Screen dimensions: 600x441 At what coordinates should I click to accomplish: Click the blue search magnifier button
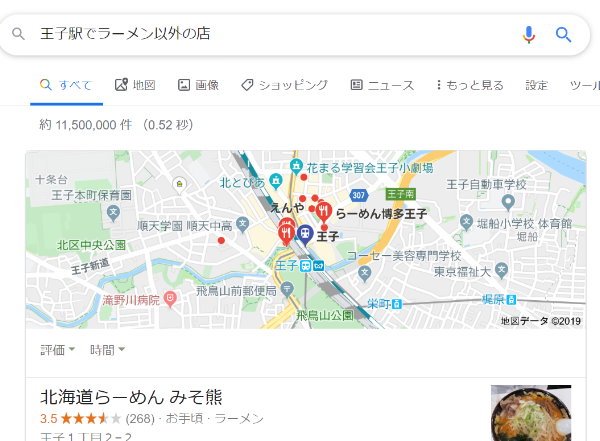pos(563,34)
